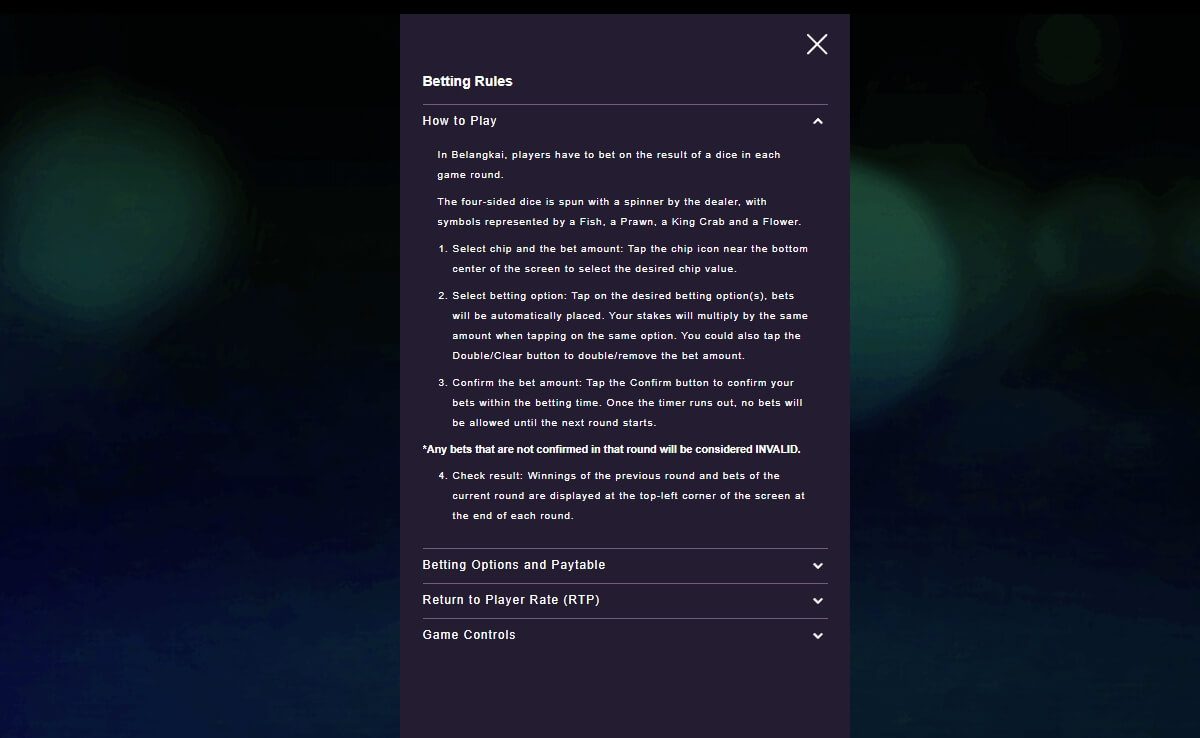1200x738 pixels.
Task: Click the four-sided dice description paragraph
Action: tap(618, 212)
